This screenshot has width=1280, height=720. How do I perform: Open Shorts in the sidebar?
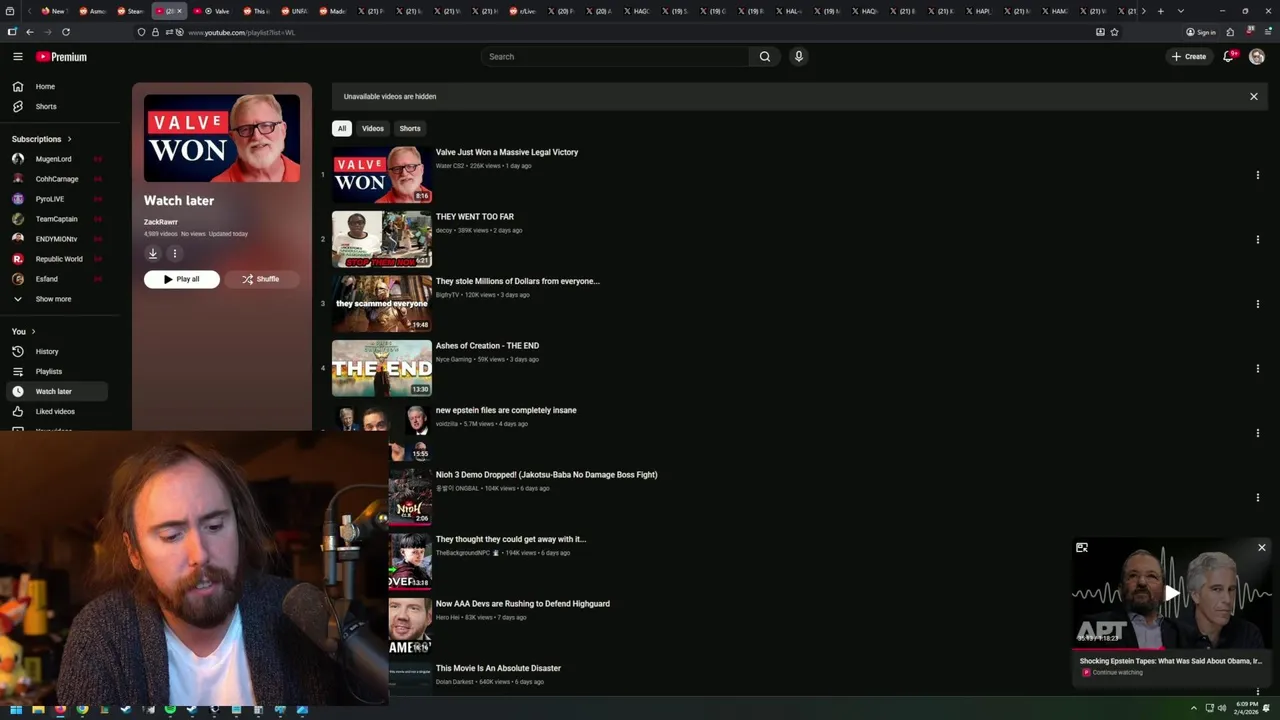tap(56, 106)
